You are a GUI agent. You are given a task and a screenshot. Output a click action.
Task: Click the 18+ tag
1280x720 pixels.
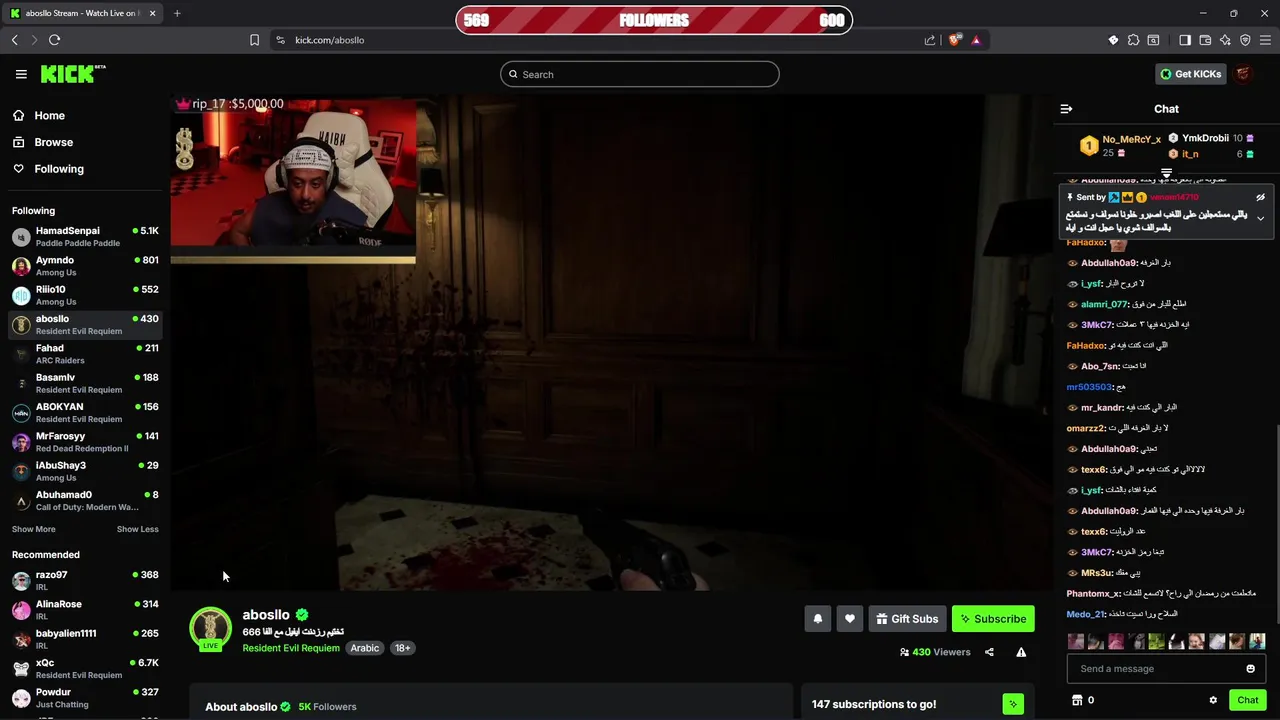tap(402, 648)
